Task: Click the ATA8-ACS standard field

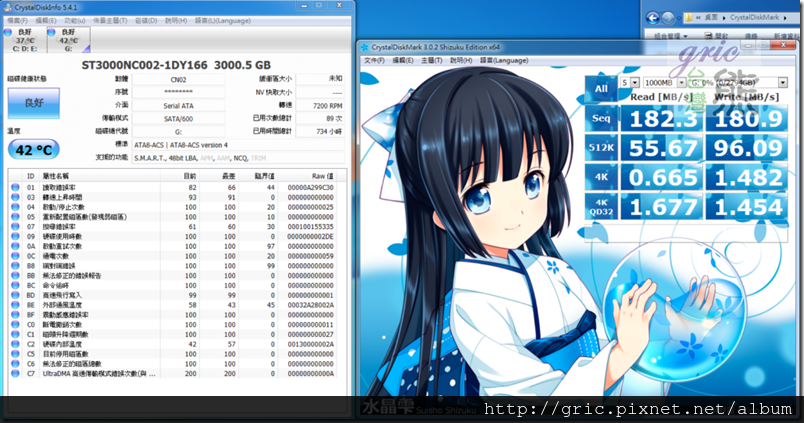Action: click(x=238, y=145)
